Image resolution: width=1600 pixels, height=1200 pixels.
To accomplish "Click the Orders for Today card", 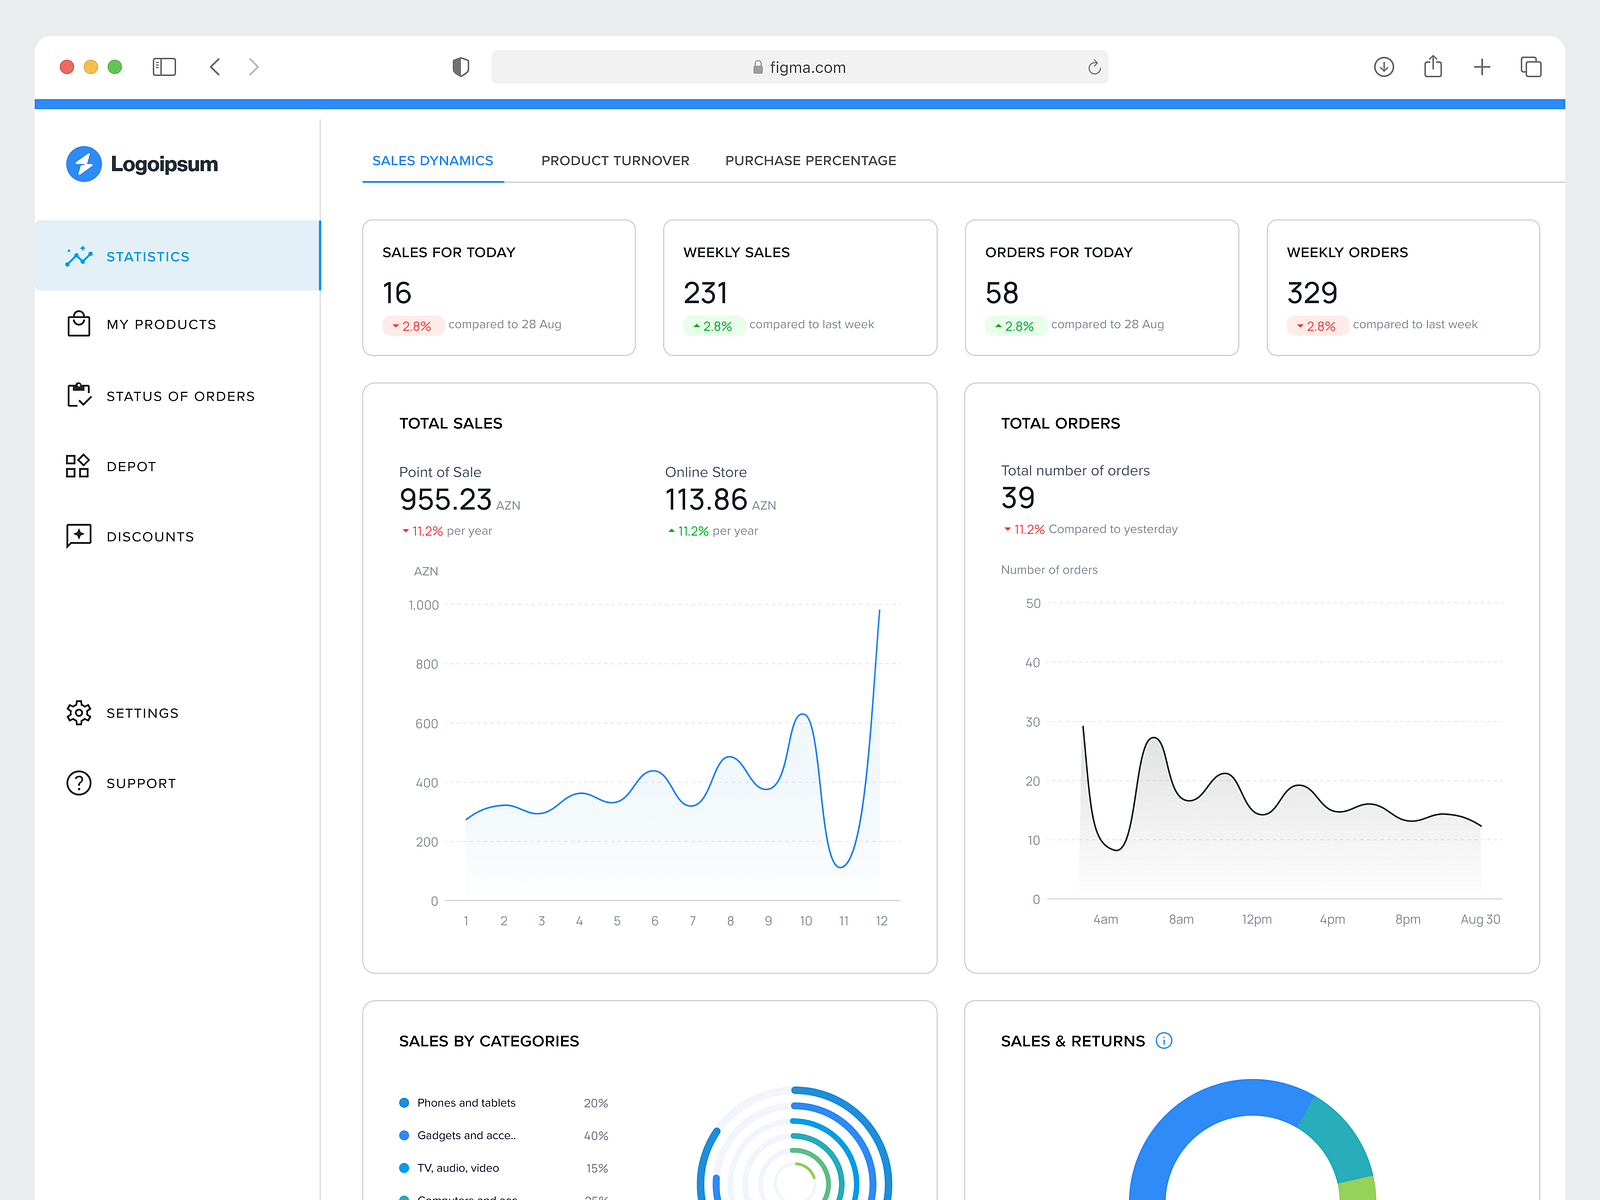I will pyautogui.click(x=1102, y=288).
